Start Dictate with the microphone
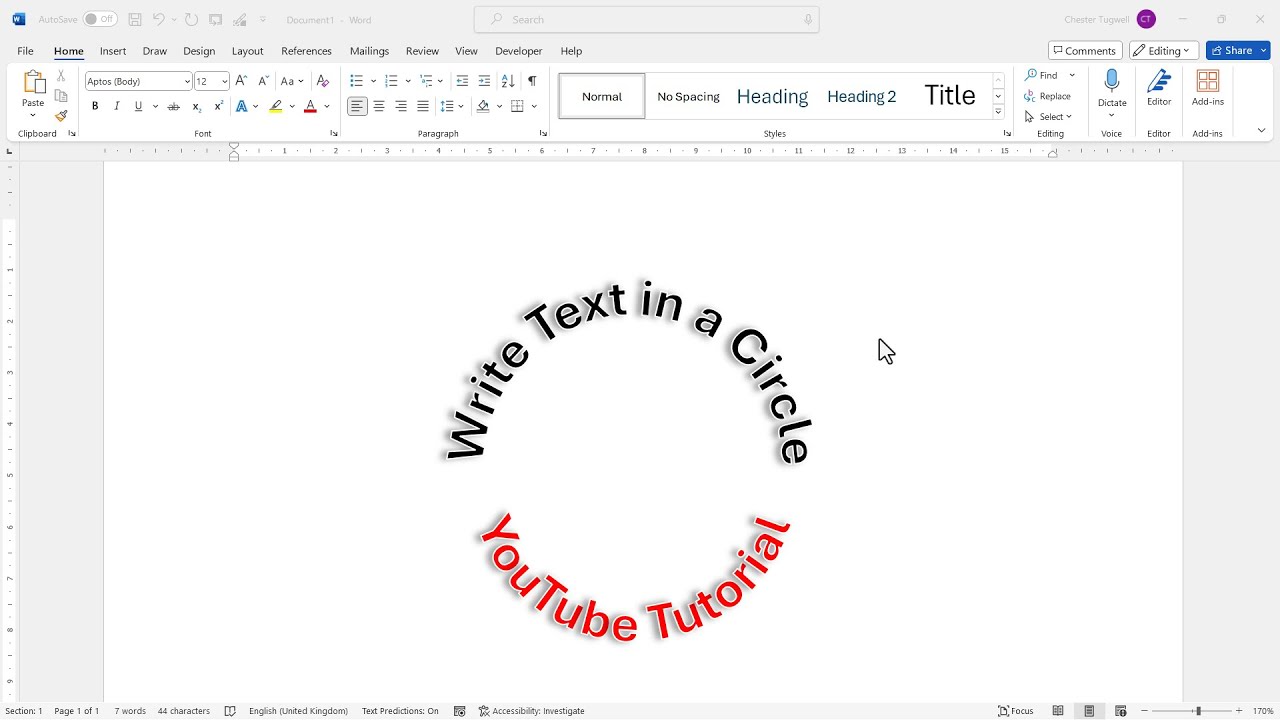 (1112, 88)
